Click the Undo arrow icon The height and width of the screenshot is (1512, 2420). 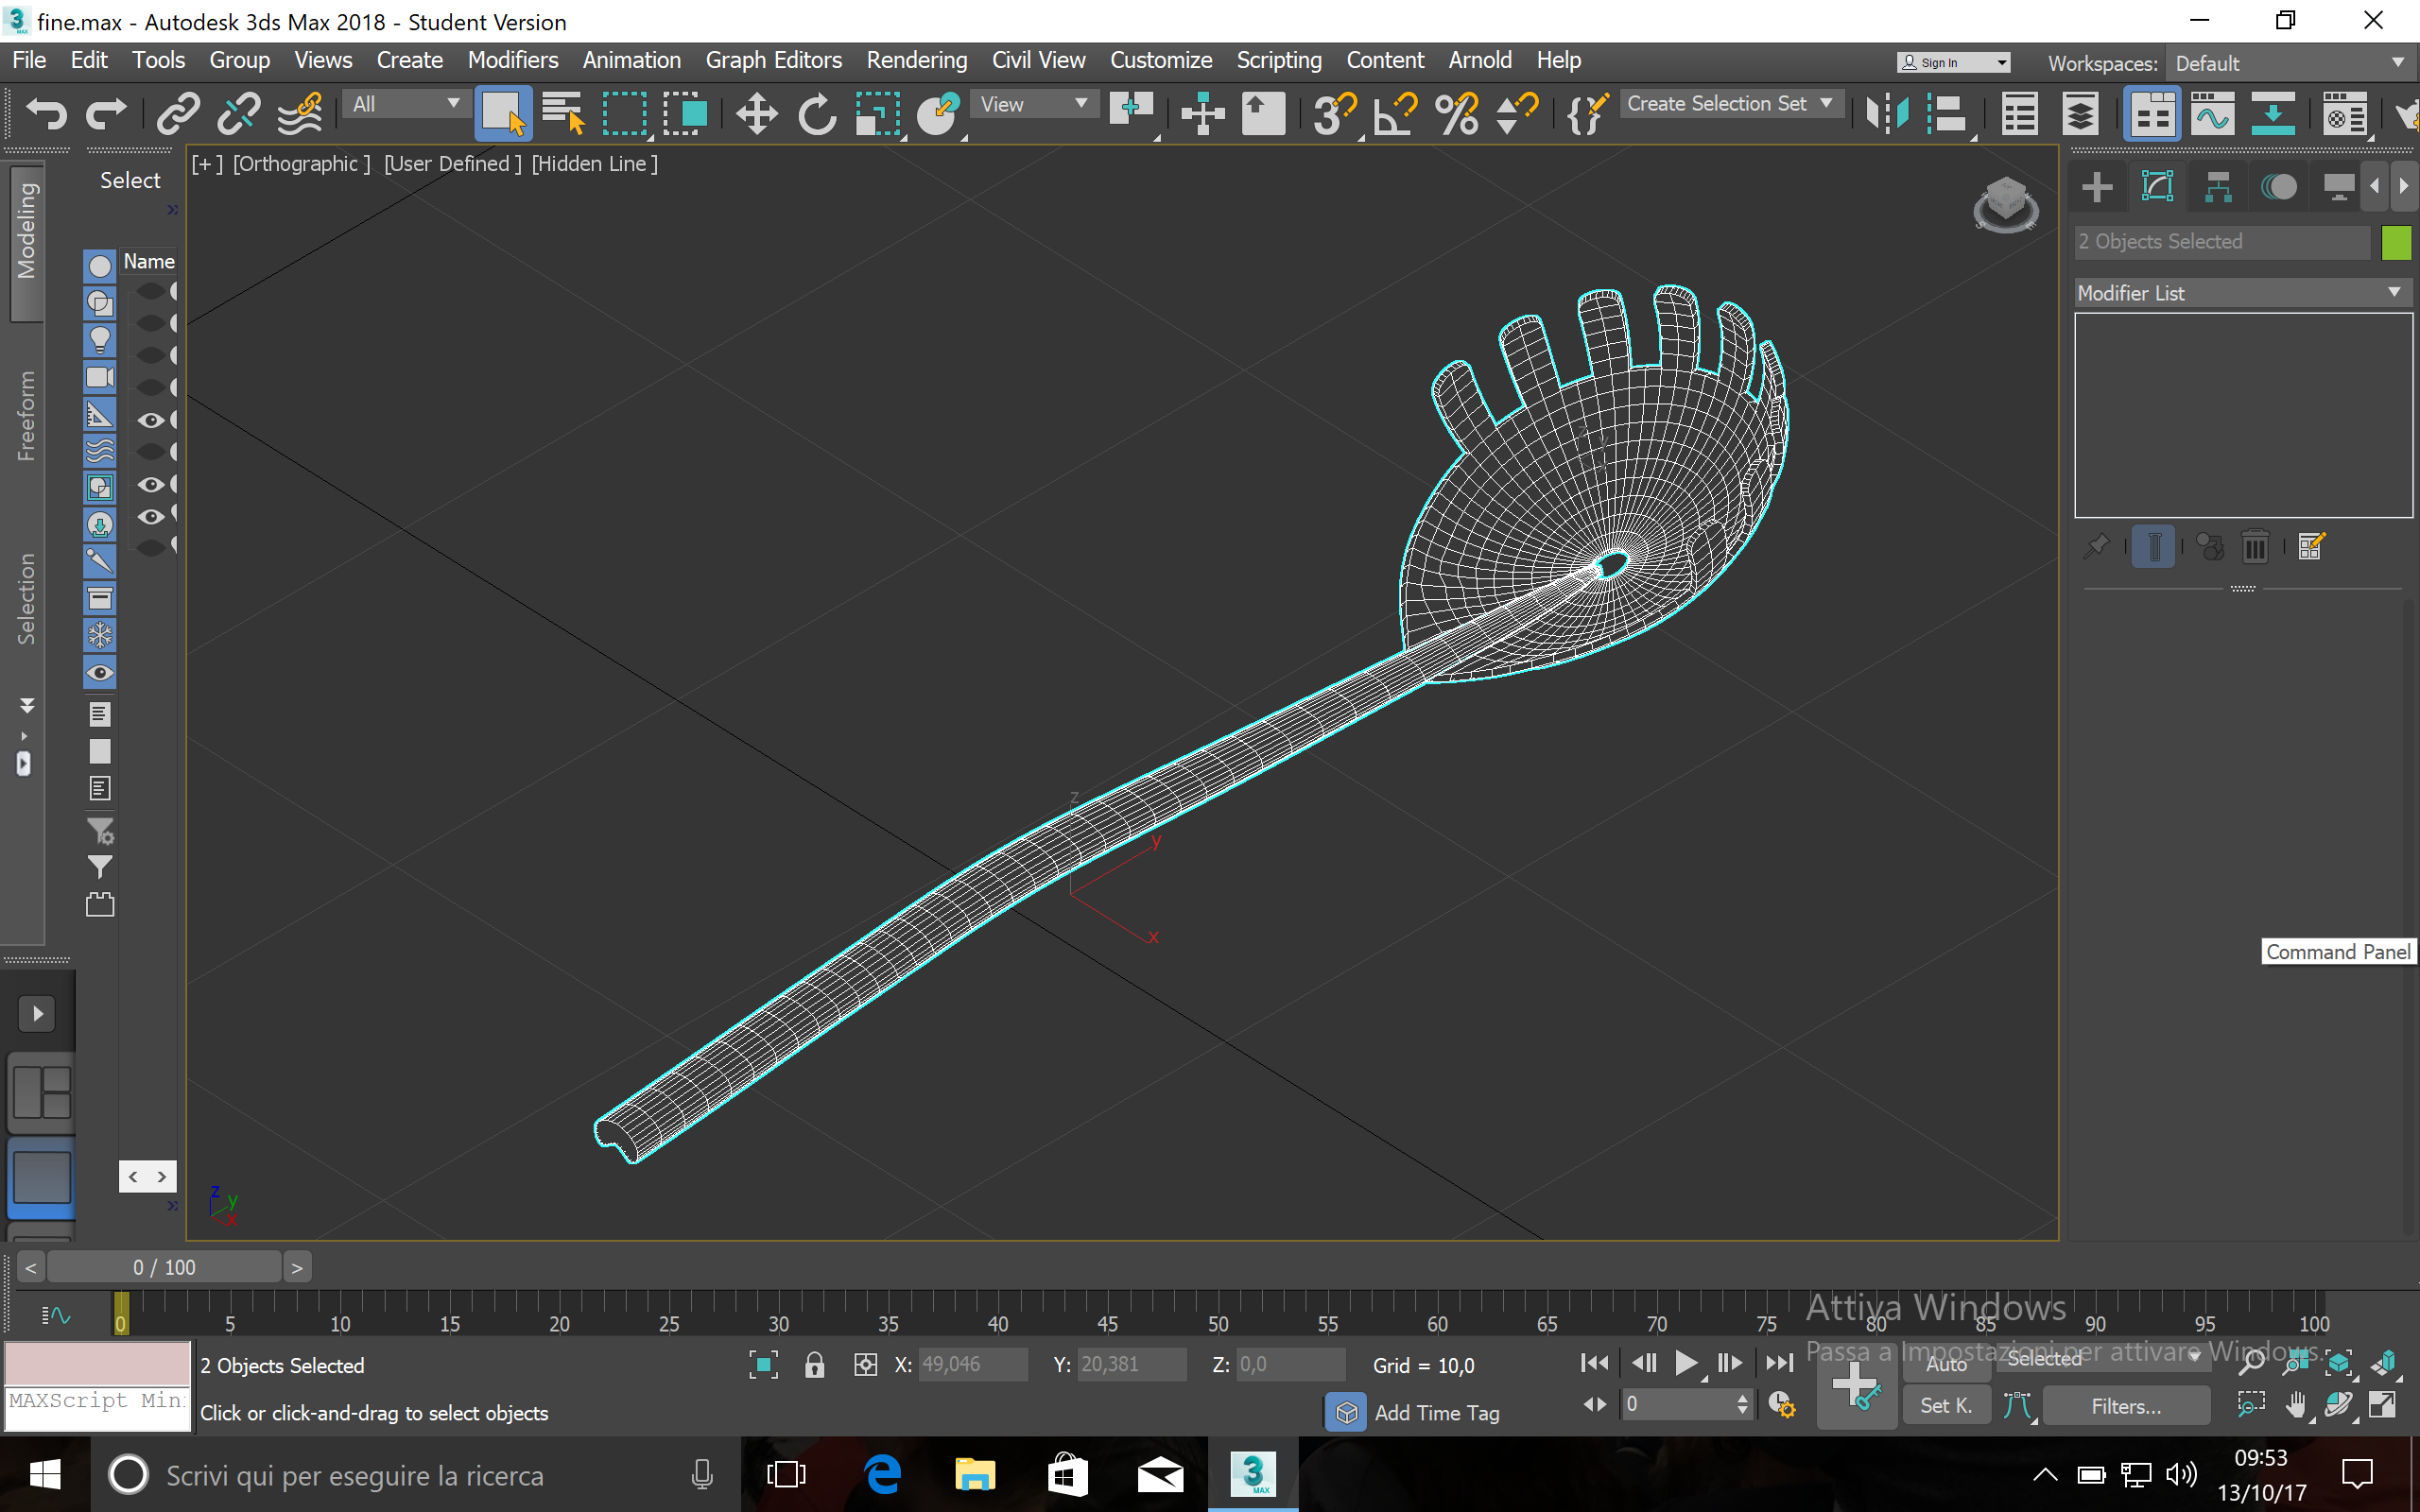click(45, 113)
